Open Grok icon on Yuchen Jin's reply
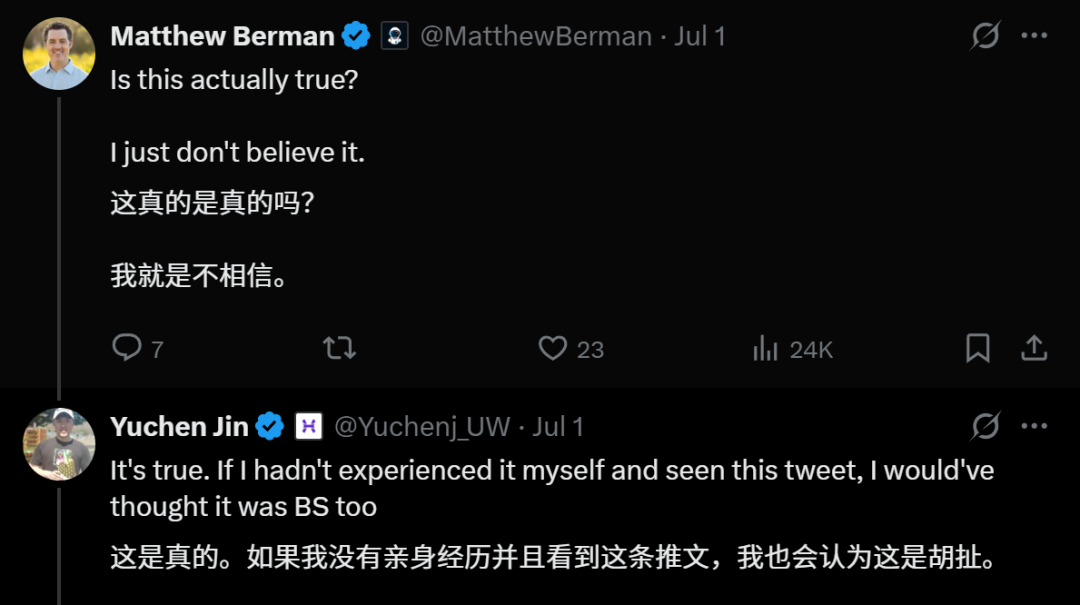The height and width of the screenshot is (605, 1080). coord(985,426)
